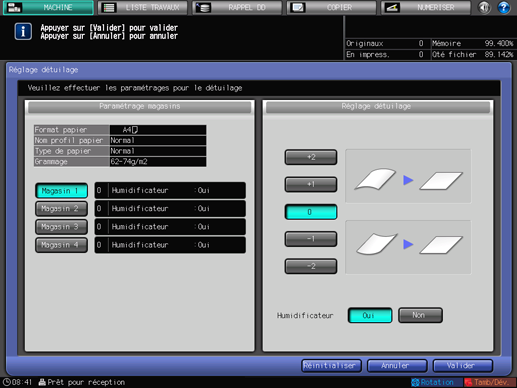This screenshot has height=388, width=517.
Task: Select Magasin 3 tray
Action: [x=61, y=227]
